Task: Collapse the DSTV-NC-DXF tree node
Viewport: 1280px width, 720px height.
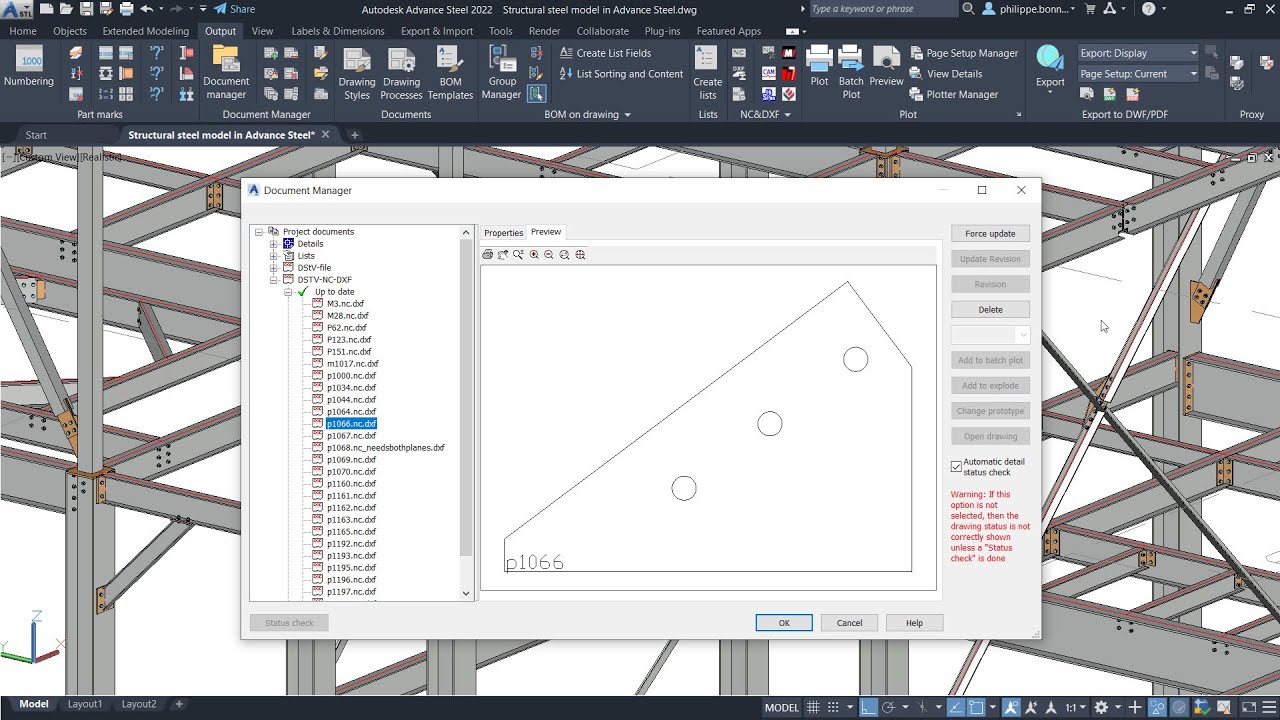Action: (x=273, y=280)
